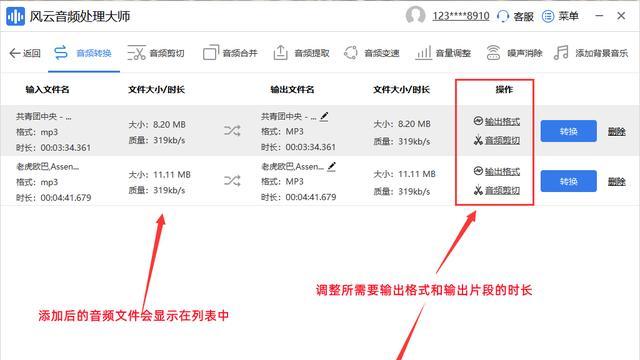Click the 返回 label
640x360 pixels.
coord(32,53)
